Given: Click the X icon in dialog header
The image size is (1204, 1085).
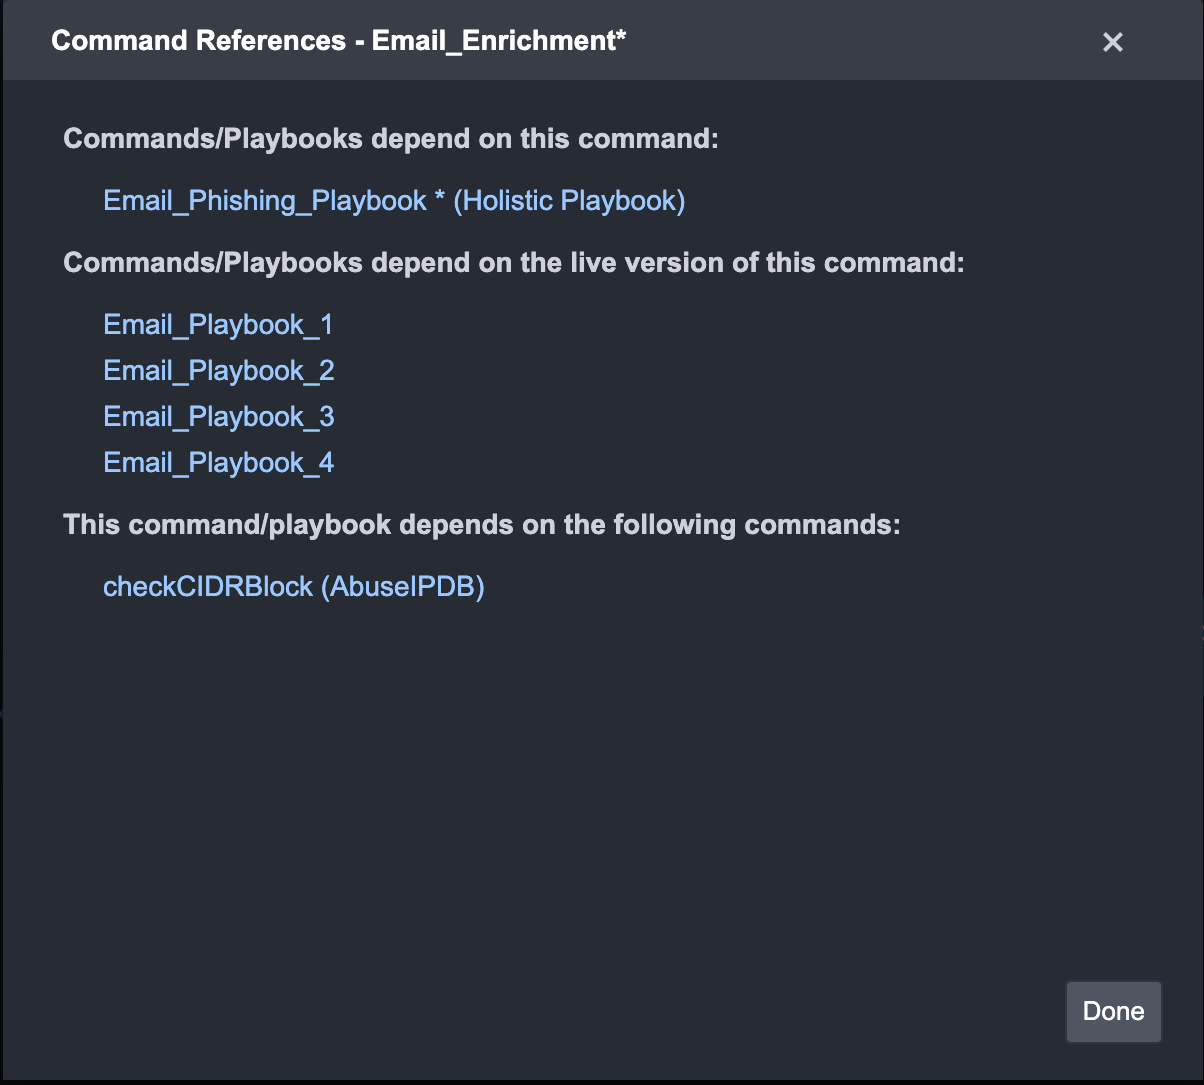Looking at the screenshot, I should 1112,42.
